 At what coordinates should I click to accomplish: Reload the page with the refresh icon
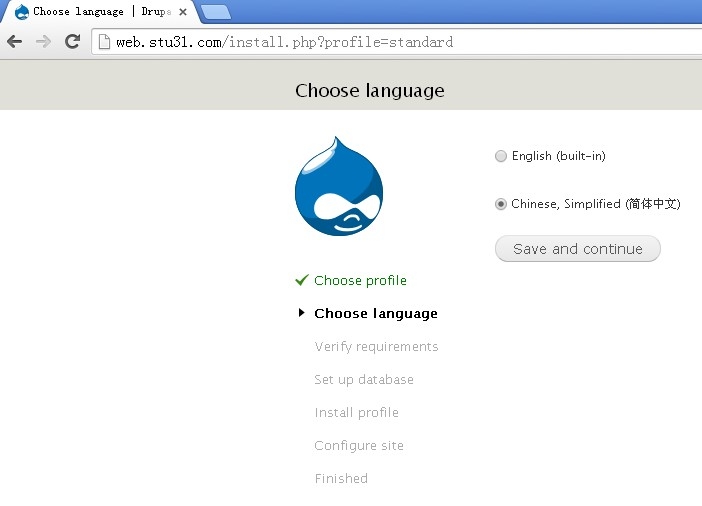click(x=72, y=42)
